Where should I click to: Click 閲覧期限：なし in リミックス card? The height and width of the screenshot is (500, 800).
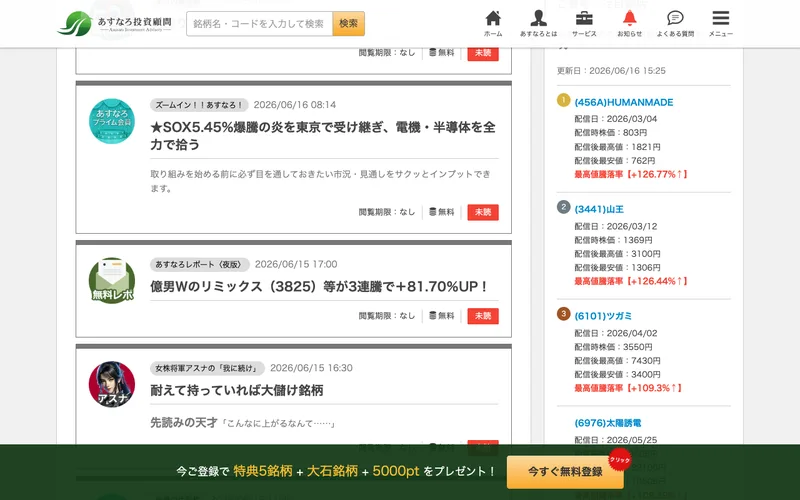(387, 315)
